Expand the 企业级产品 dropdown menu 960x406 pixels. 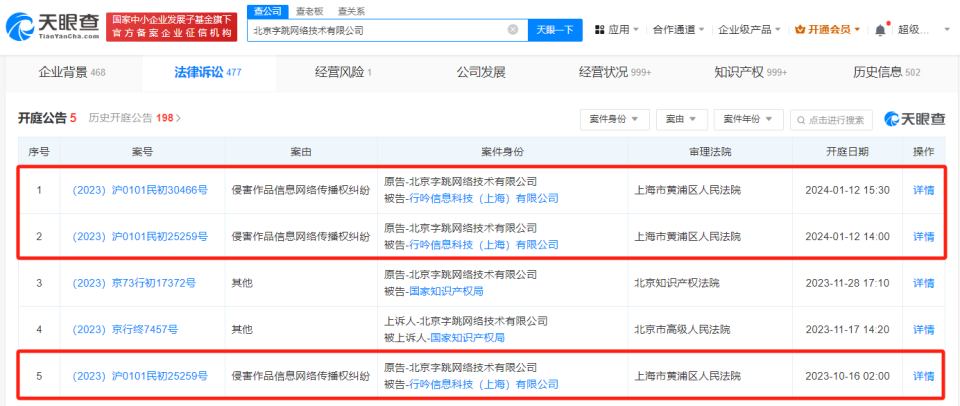749,29
